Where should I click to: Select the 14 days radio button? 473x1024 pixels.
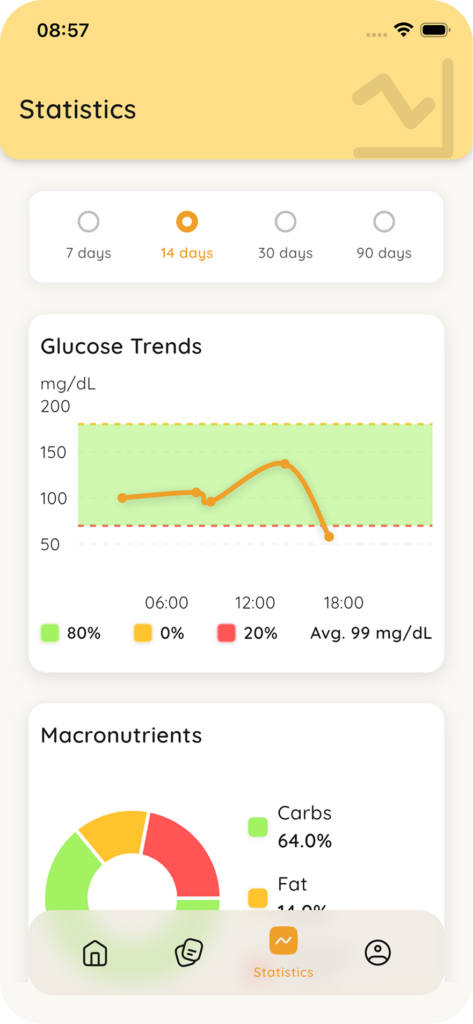(187, 222)
